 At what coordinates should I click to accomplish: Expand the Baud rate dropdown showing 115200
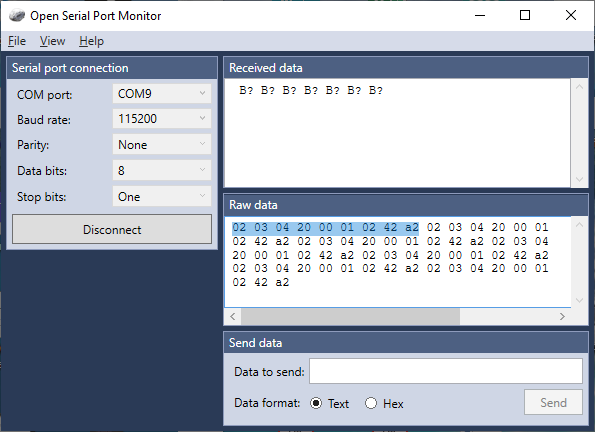tap(162, 119)
